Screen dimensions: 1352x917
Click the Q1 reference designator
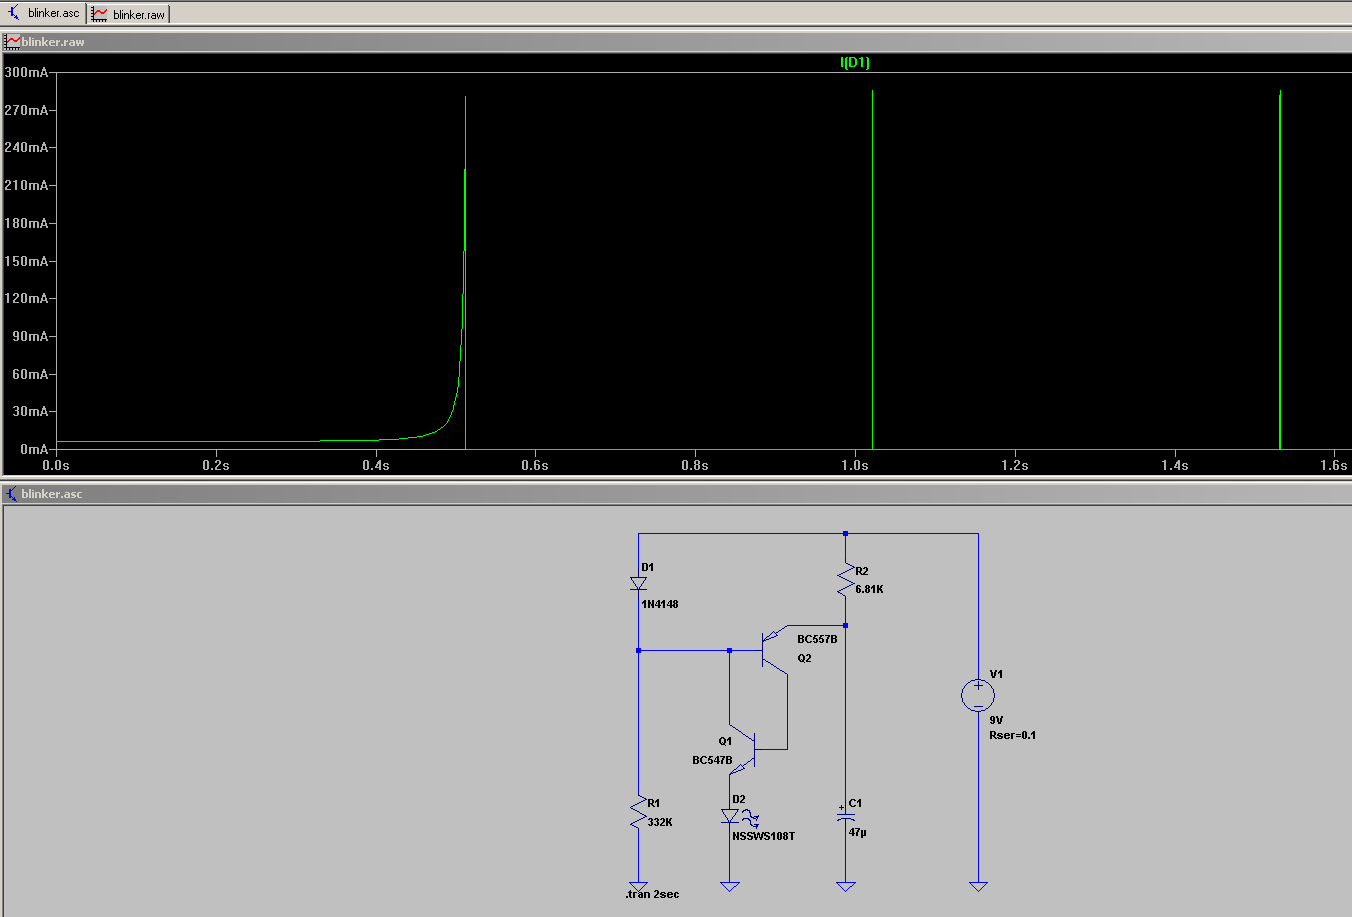[725, 741]
